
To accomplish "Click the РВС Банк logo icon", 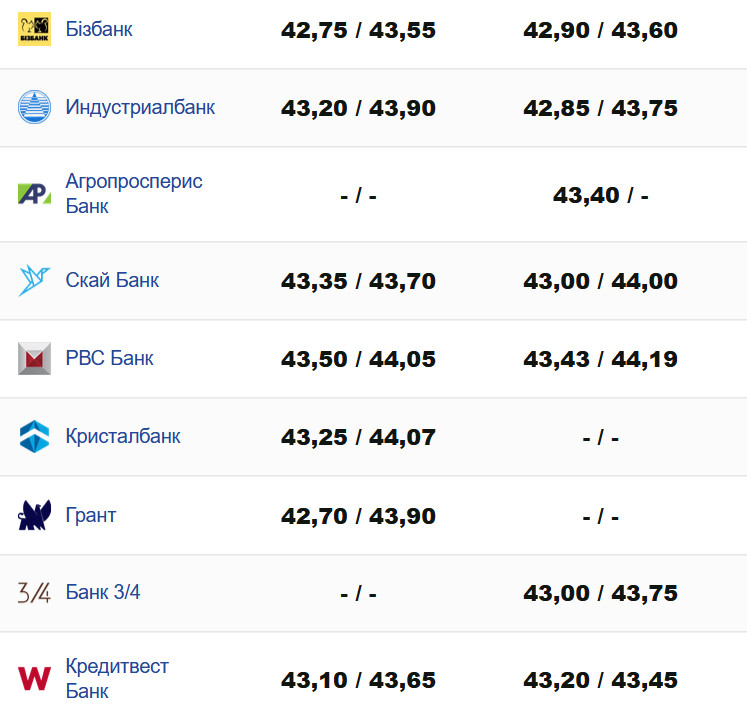I will tap(34, 358).
